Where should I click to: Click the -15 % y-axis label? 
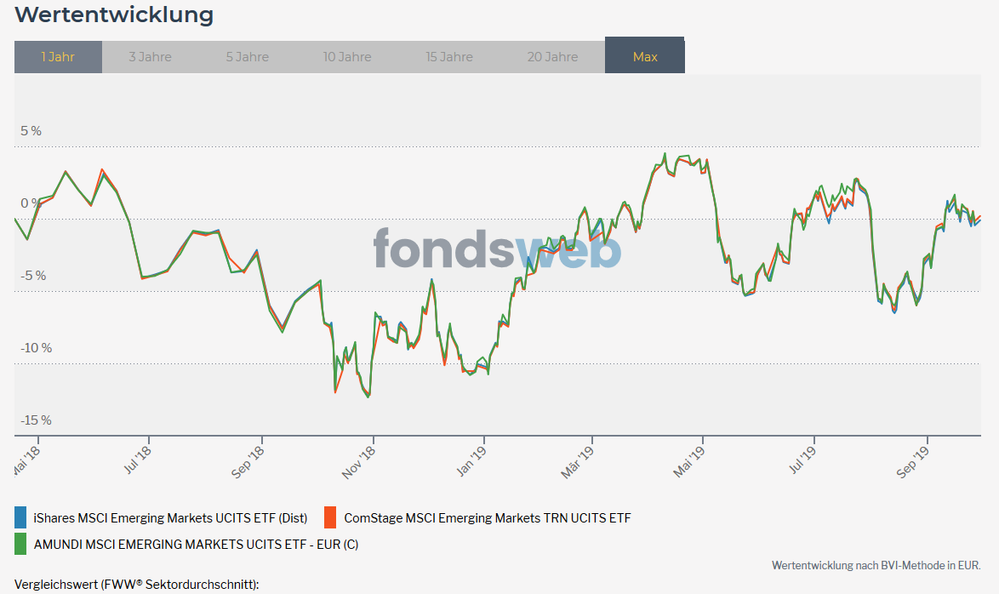click(x=36, y=420)
